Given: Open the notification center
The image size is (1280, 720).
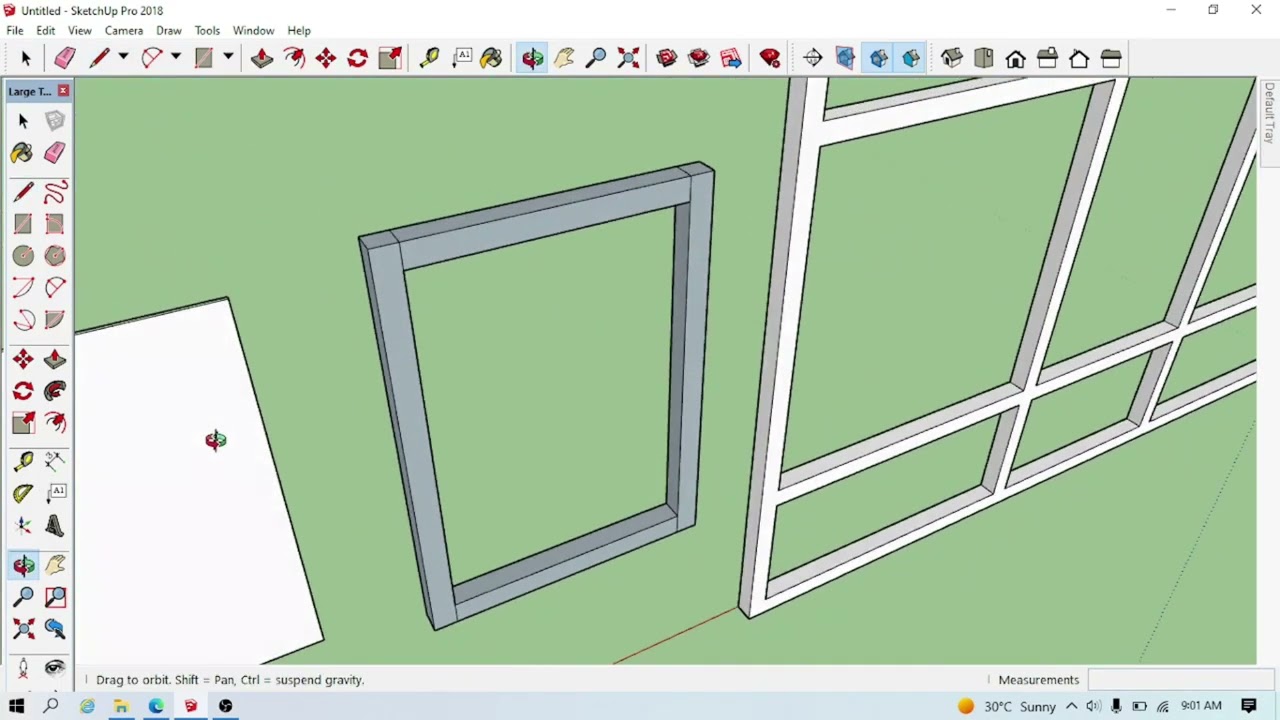Looking at the screenshot, I should point(1249,706).
